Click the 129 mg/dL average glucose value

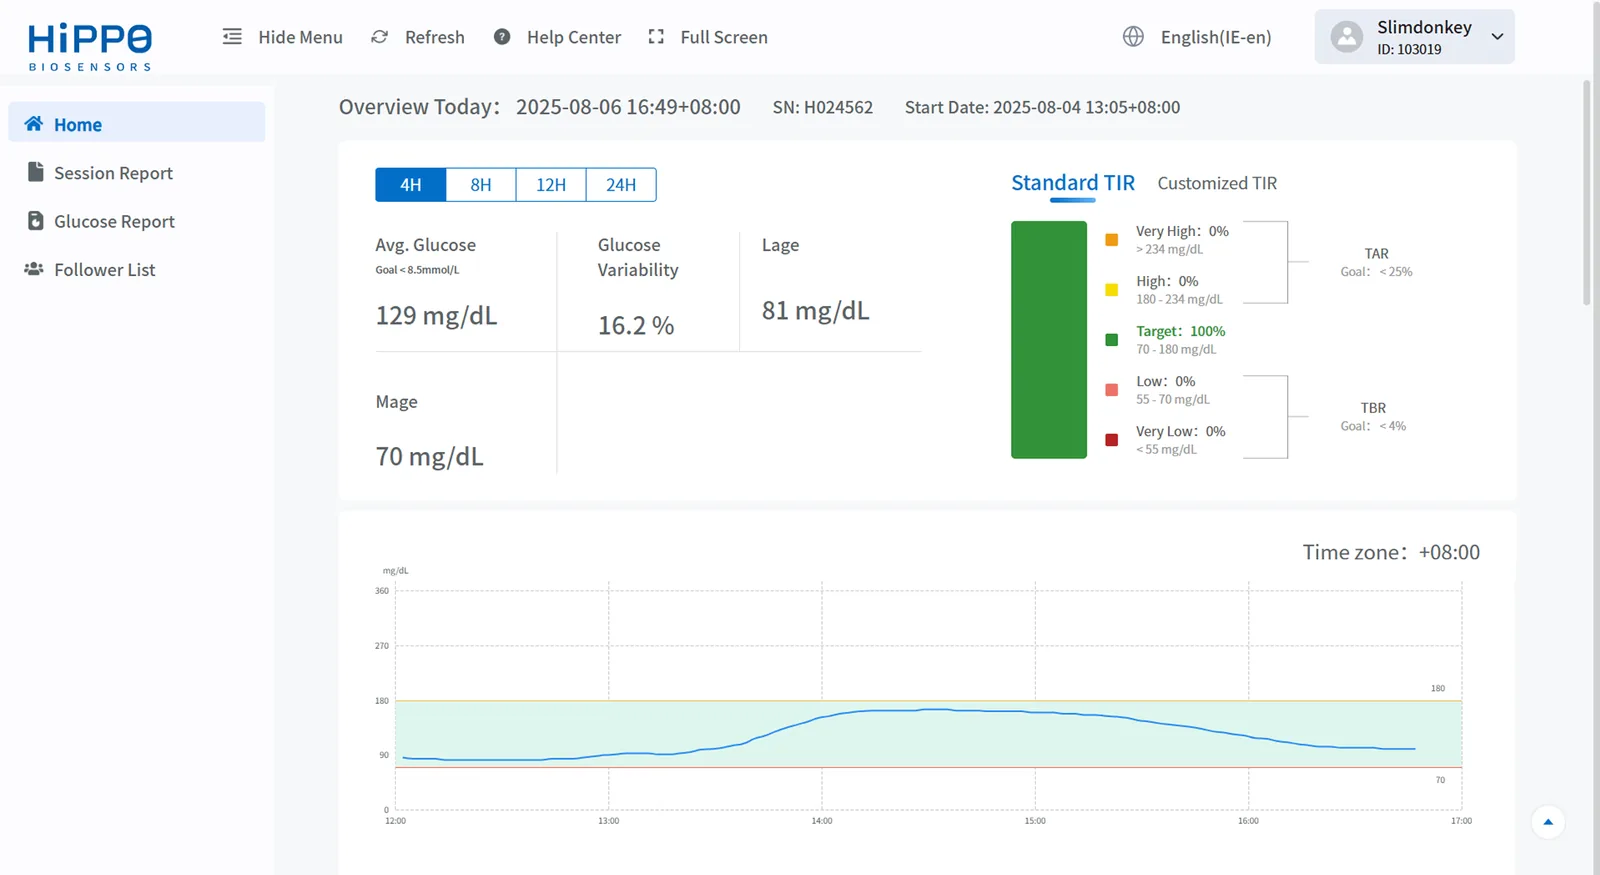(x=436, y=316)
